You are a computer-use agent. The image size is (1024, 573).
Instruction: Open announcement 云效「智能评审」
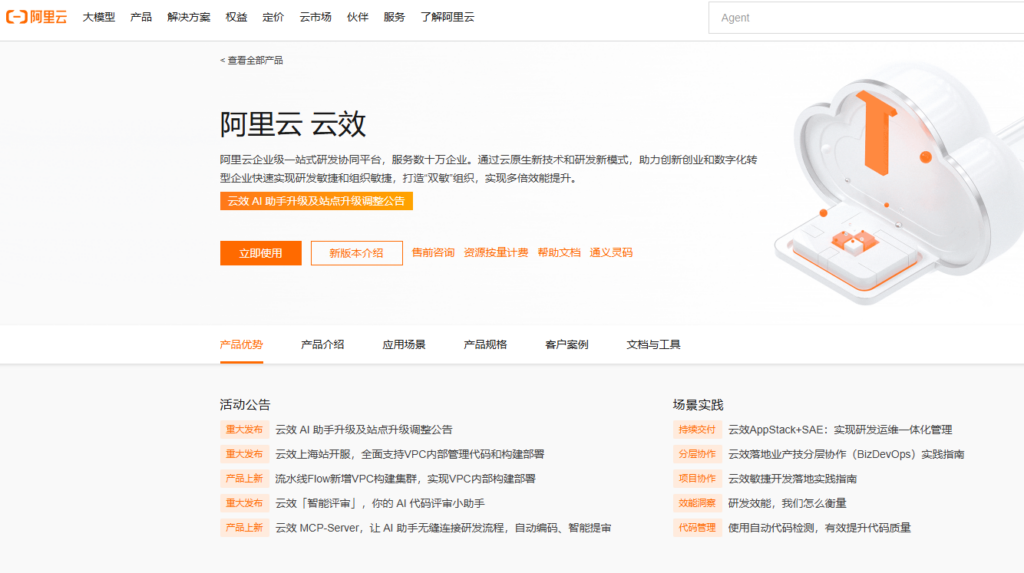pos(379,503)
